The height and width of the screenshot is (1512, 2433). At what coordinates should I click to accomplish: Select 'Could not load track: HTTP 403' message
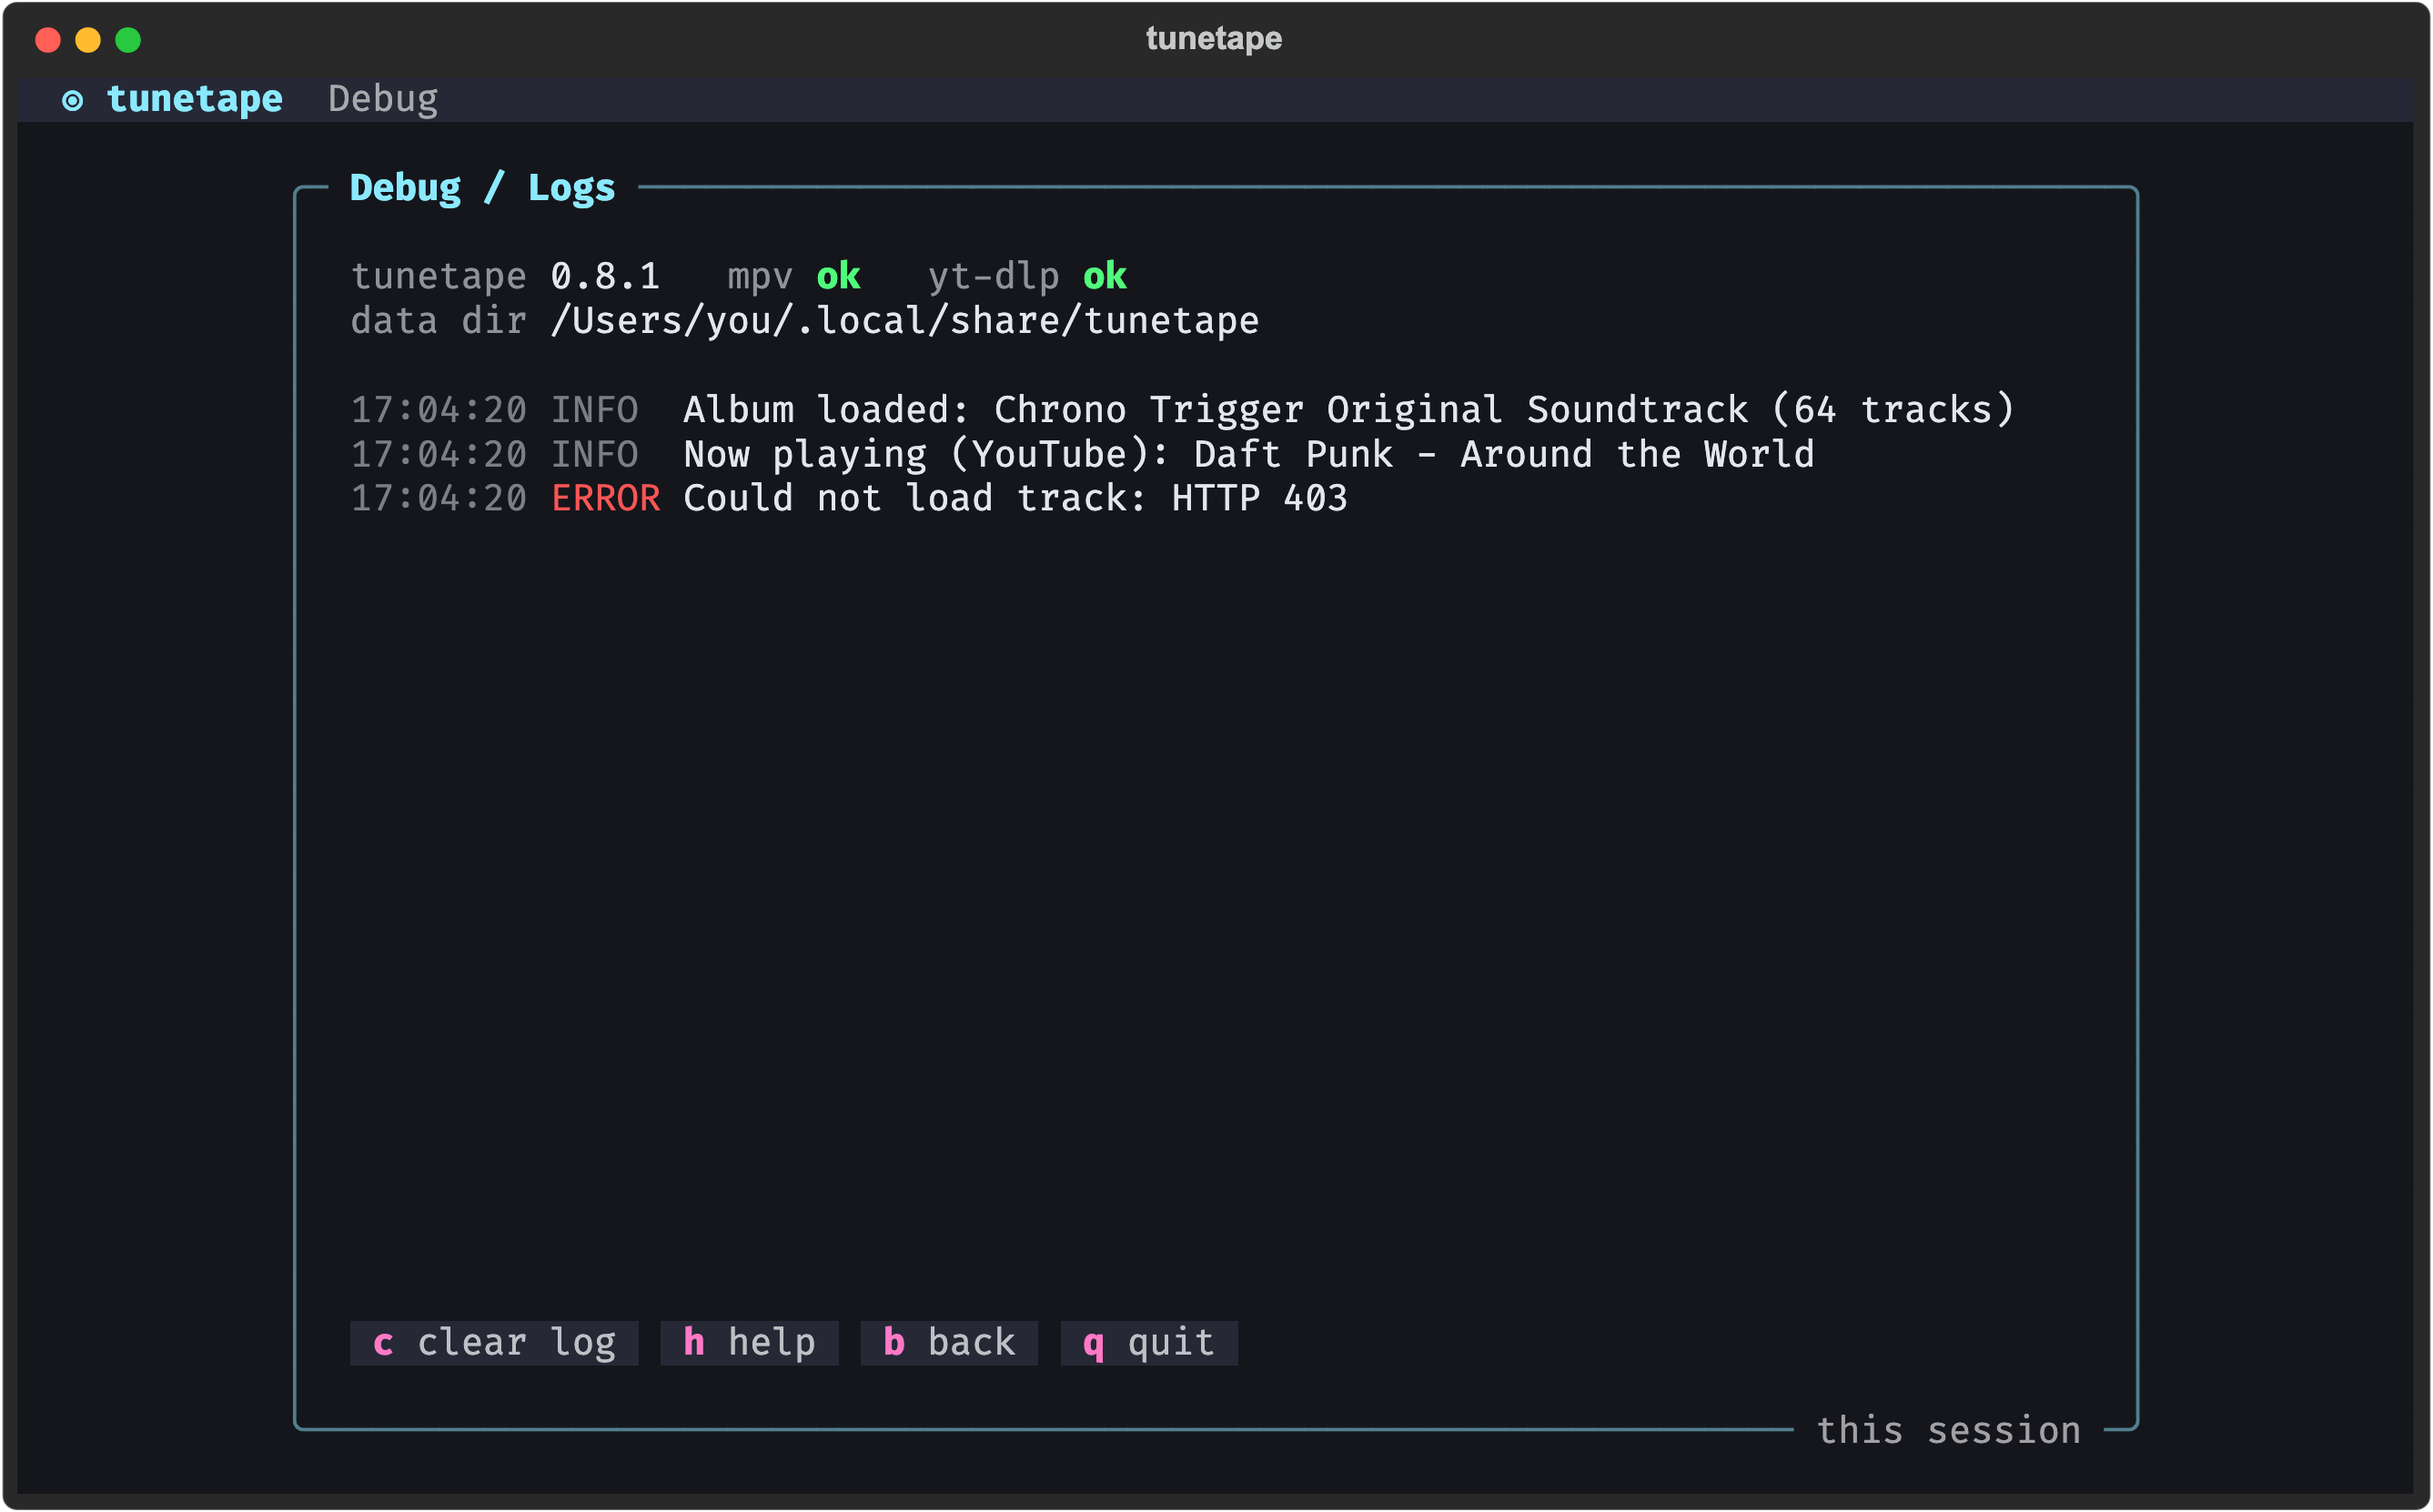[x=1016, y=499]
